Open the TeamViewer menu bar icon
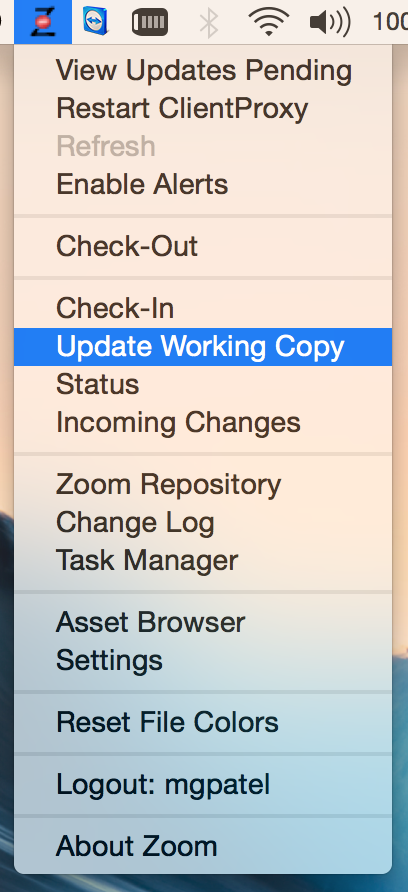This screenshot has height=892, width=408. (95, 22)
